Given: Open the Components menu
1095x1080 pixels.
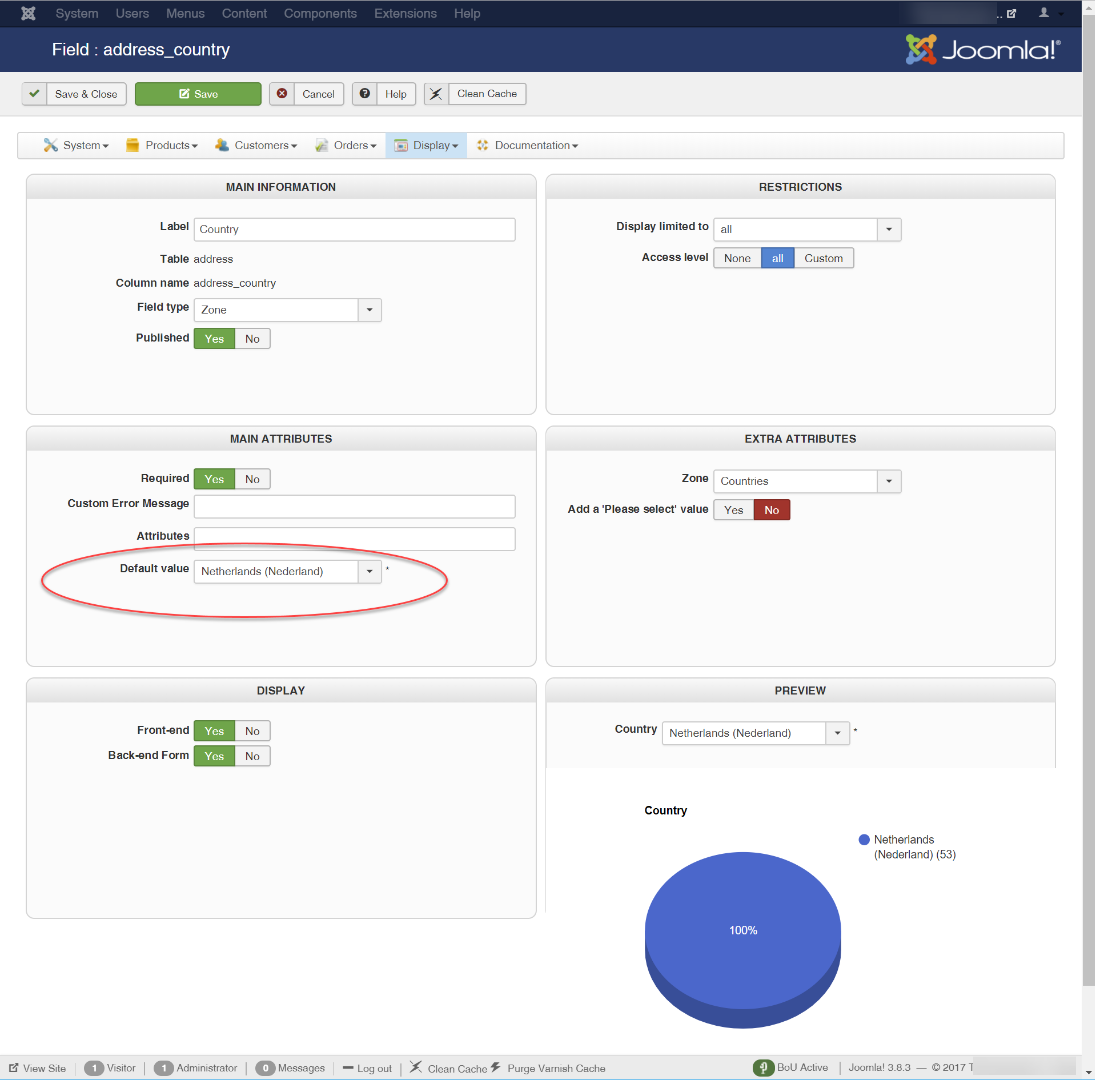Looking at the screenshot, I should (x=320, y=13).
